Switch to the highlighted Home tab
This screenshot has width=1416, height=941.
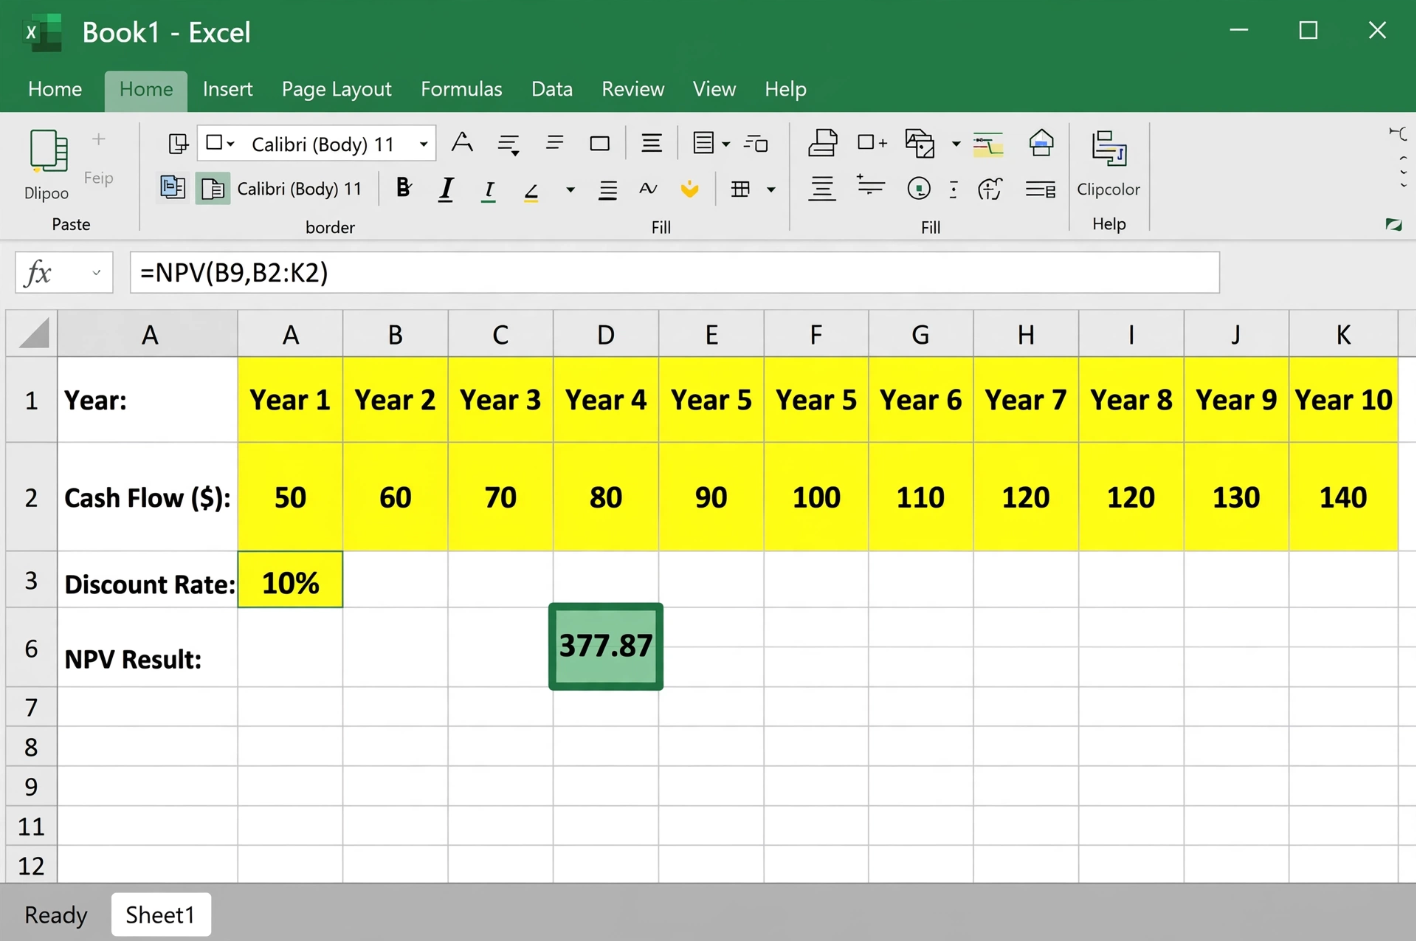(x=146, y=89)
